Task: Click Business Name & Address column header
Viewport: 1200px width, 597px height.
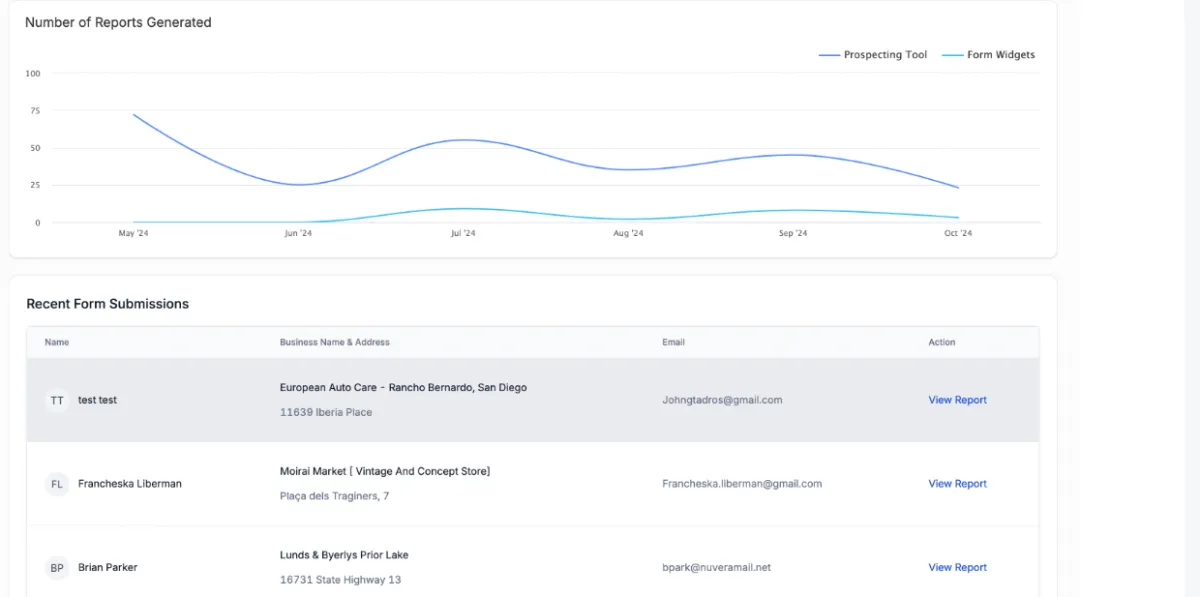Action: (x=334, y=342)
